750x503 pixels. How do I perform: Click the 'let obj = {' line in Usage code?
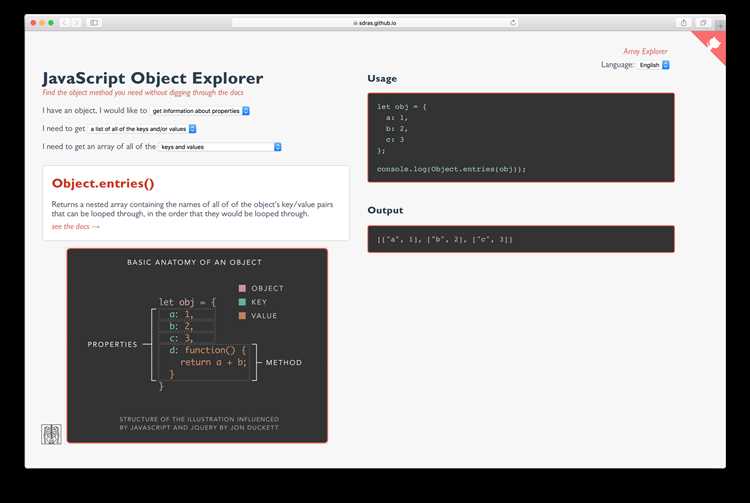[401, 107]
